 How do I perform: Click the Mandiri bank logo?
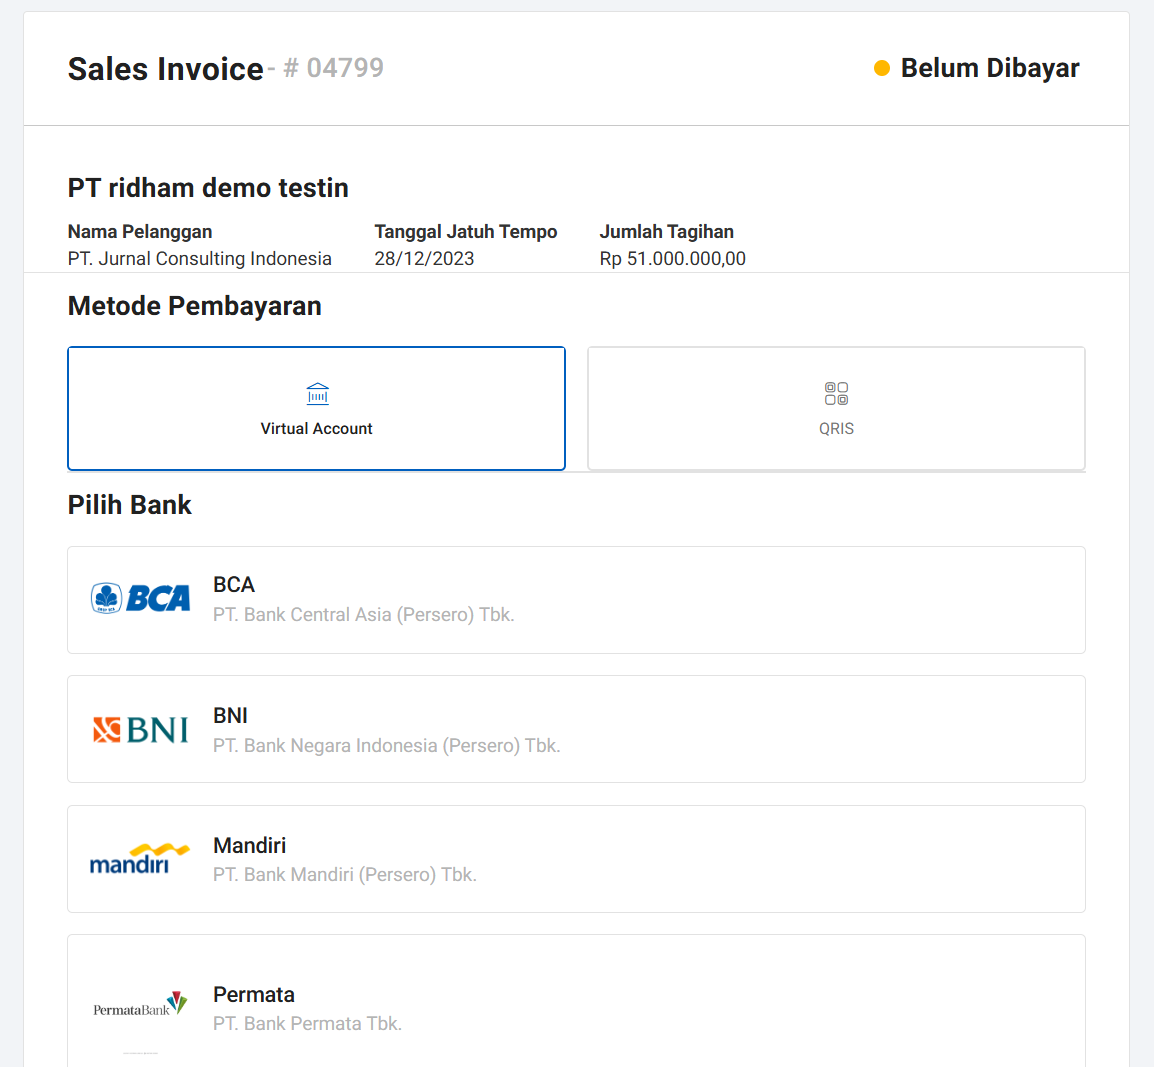coord(140,859)
